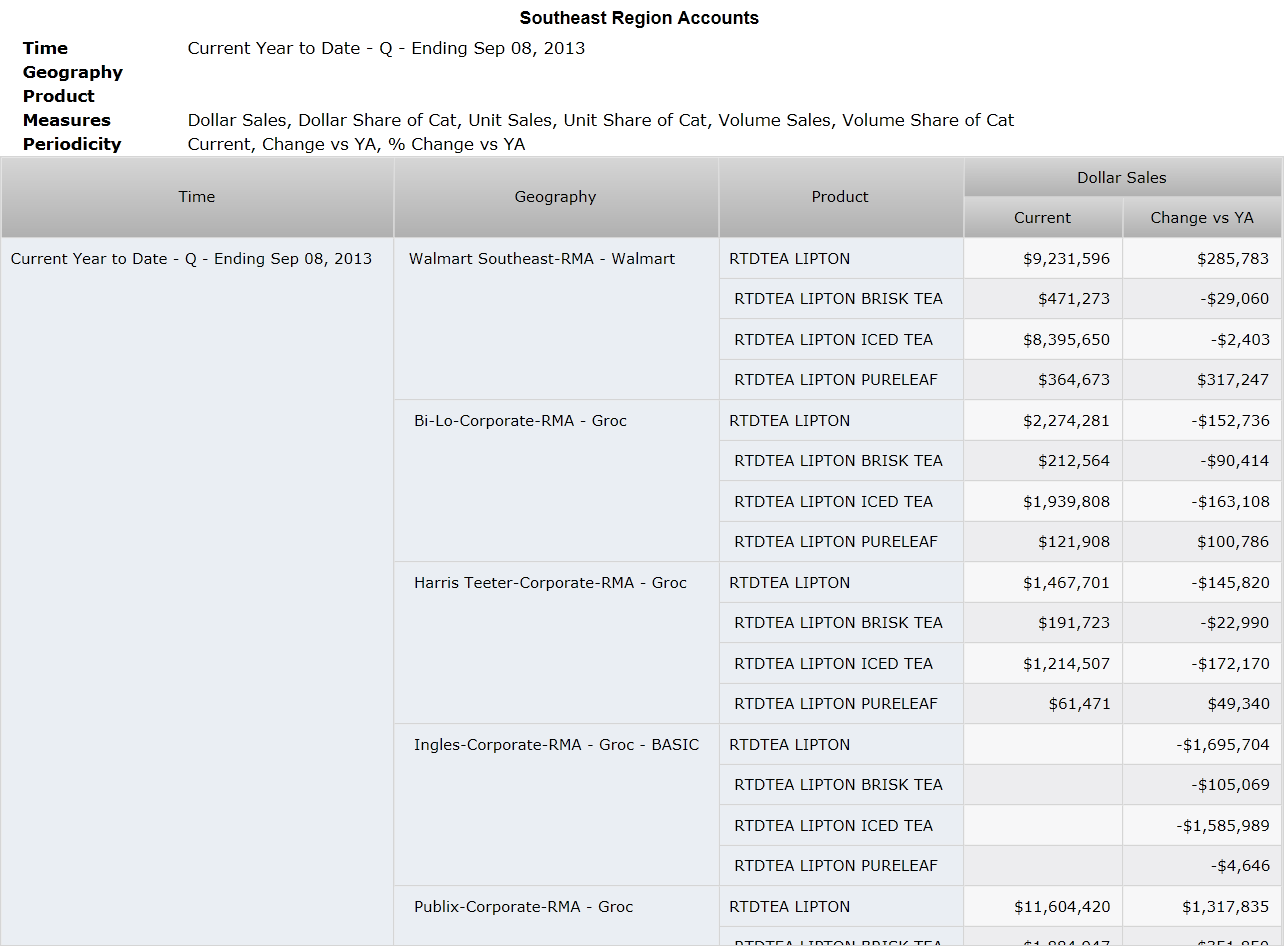Select the Geography column header

[556, 197]
